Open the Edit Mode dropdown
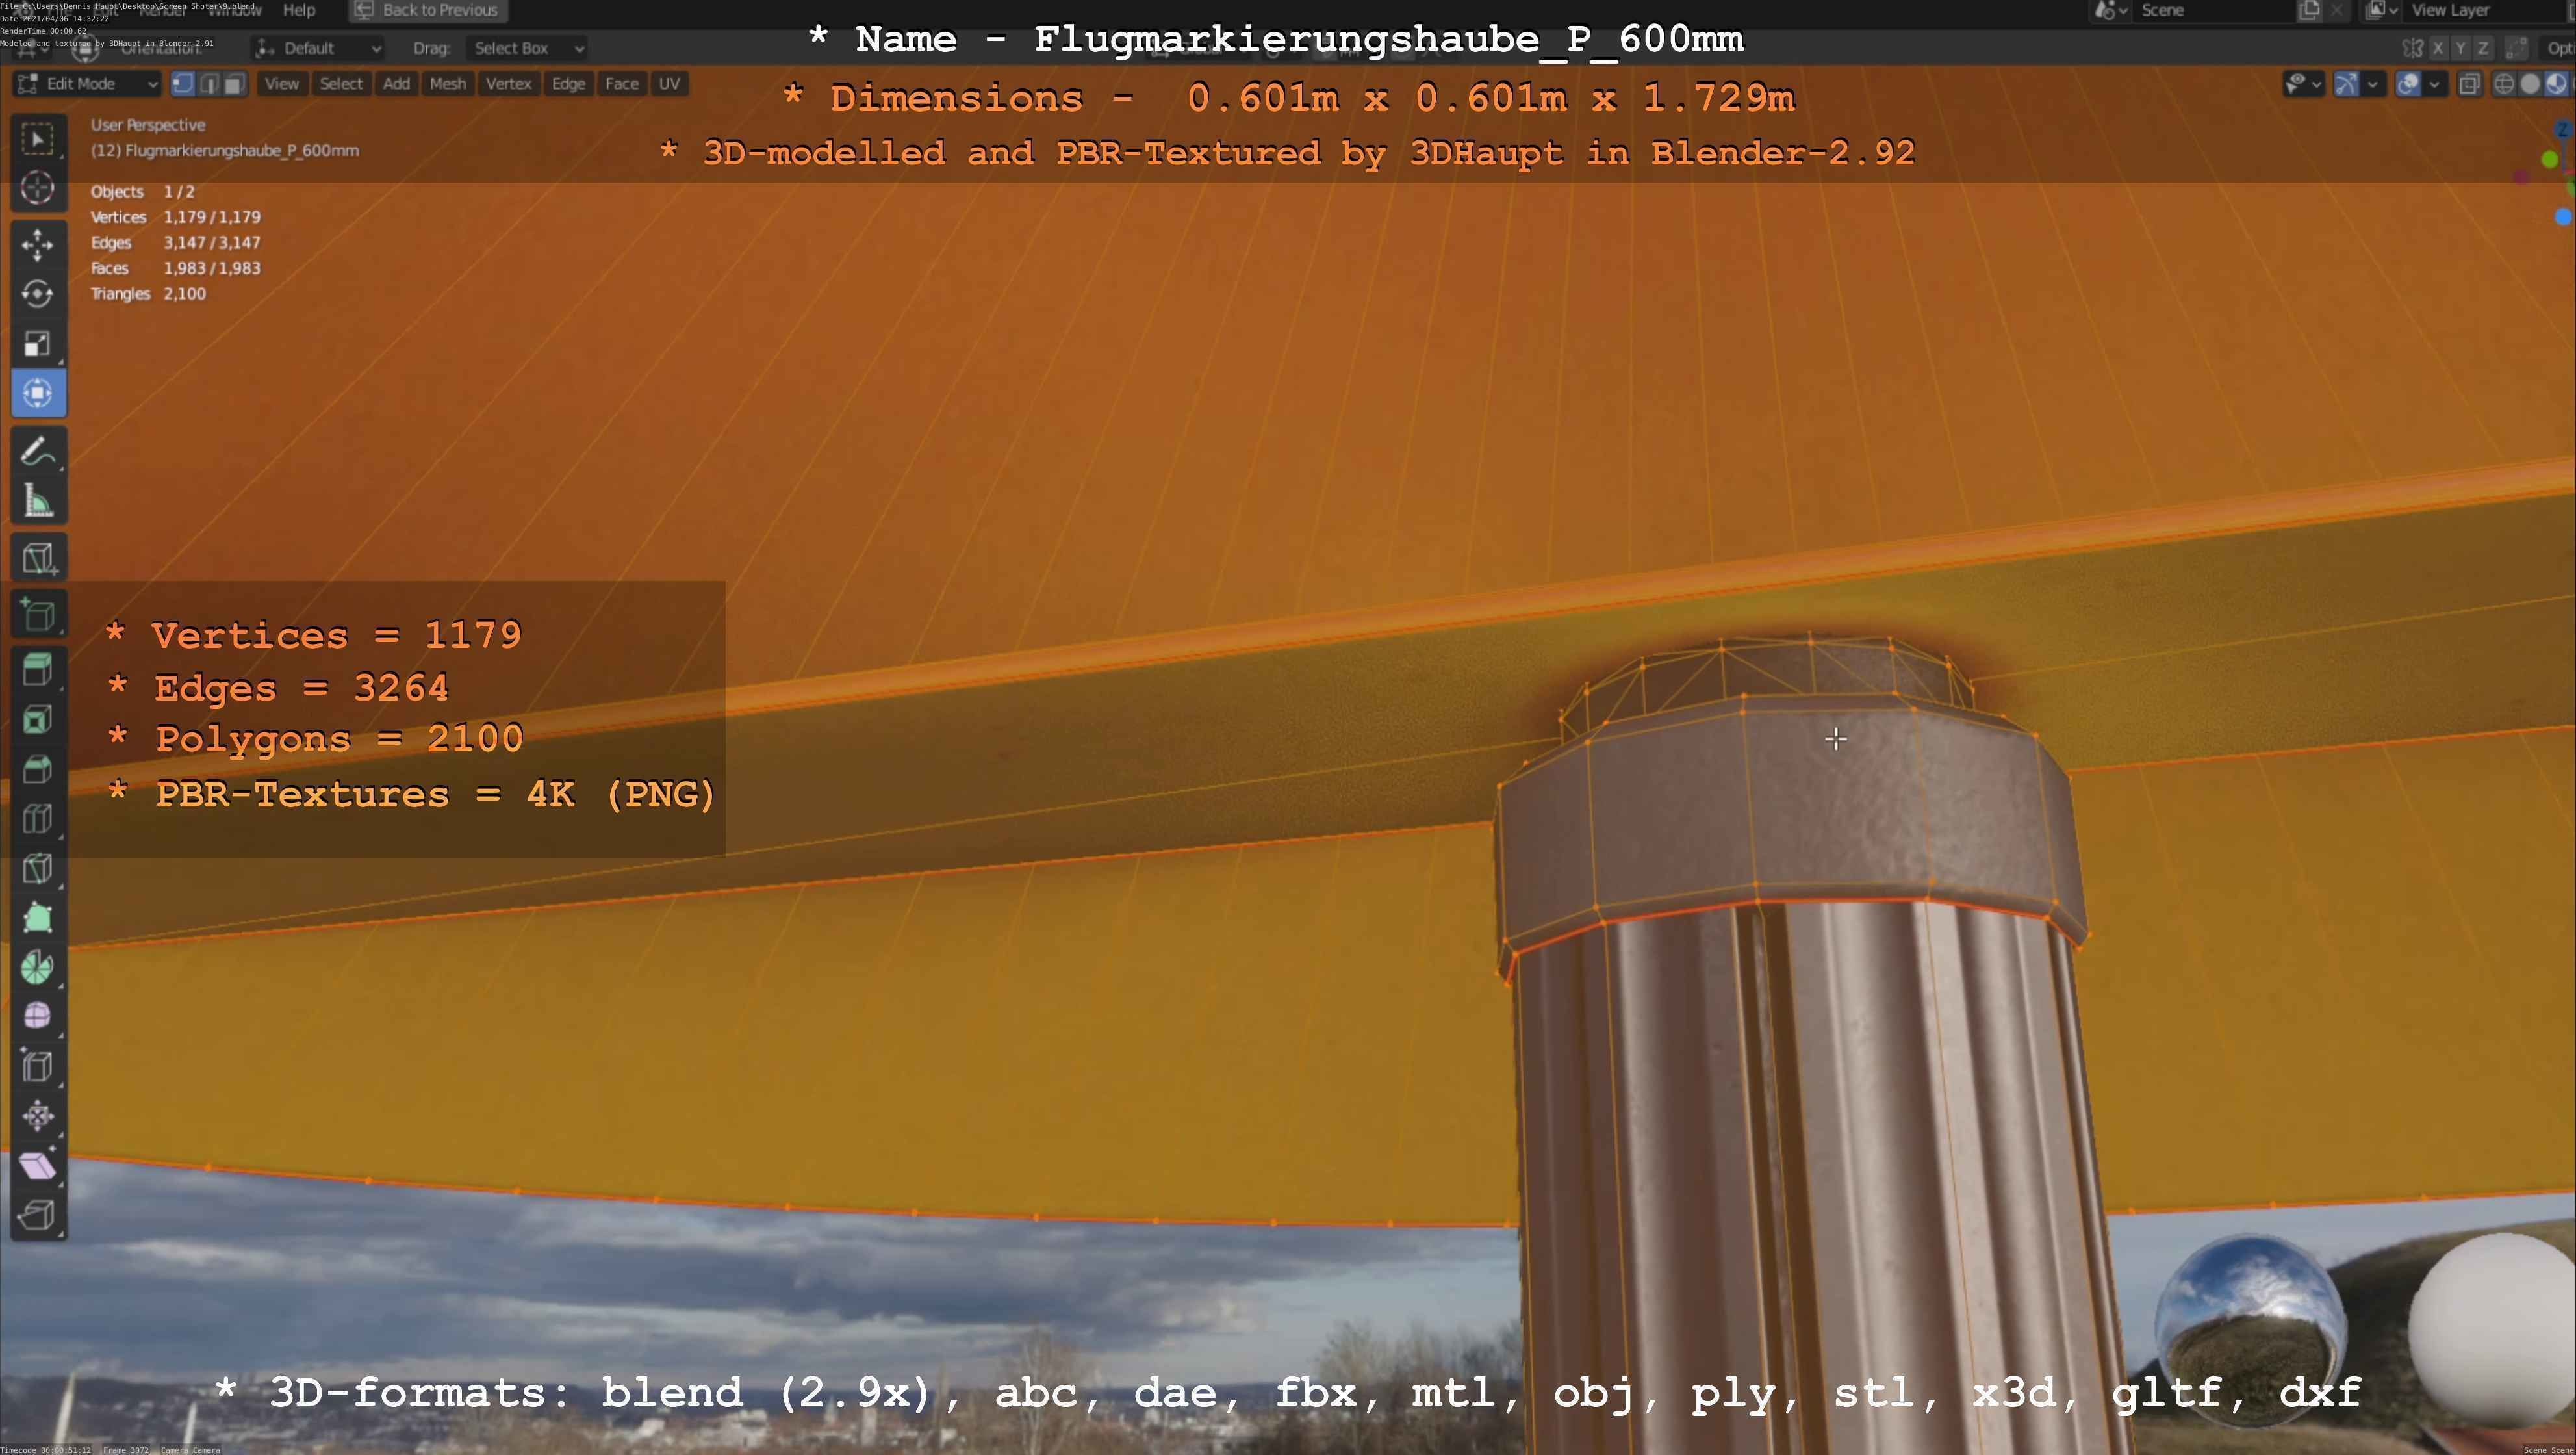This screenshot has height=1455, width=2576. click(x=87, y=84)
